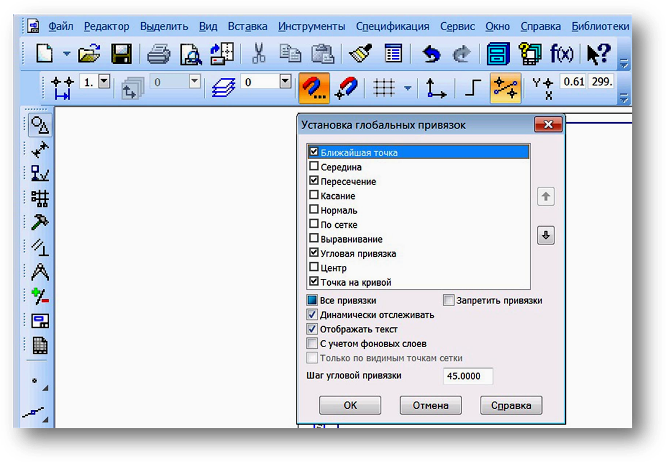Open the f(x) variables icon

562,55
